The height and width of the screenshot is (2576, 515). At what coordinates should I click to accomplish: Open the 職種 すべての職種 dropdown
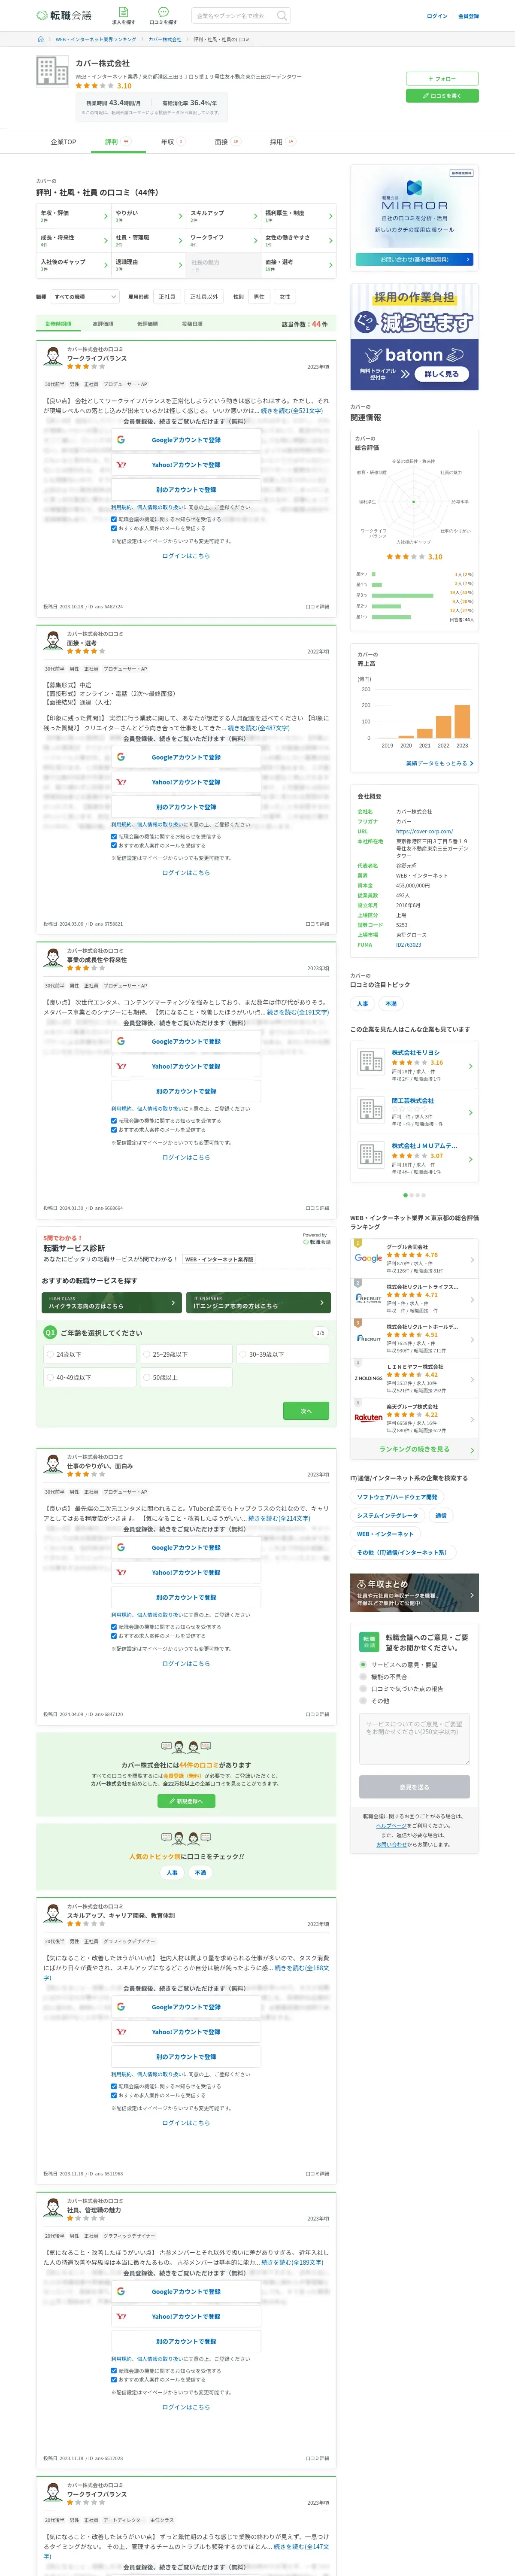pos(85,297)
